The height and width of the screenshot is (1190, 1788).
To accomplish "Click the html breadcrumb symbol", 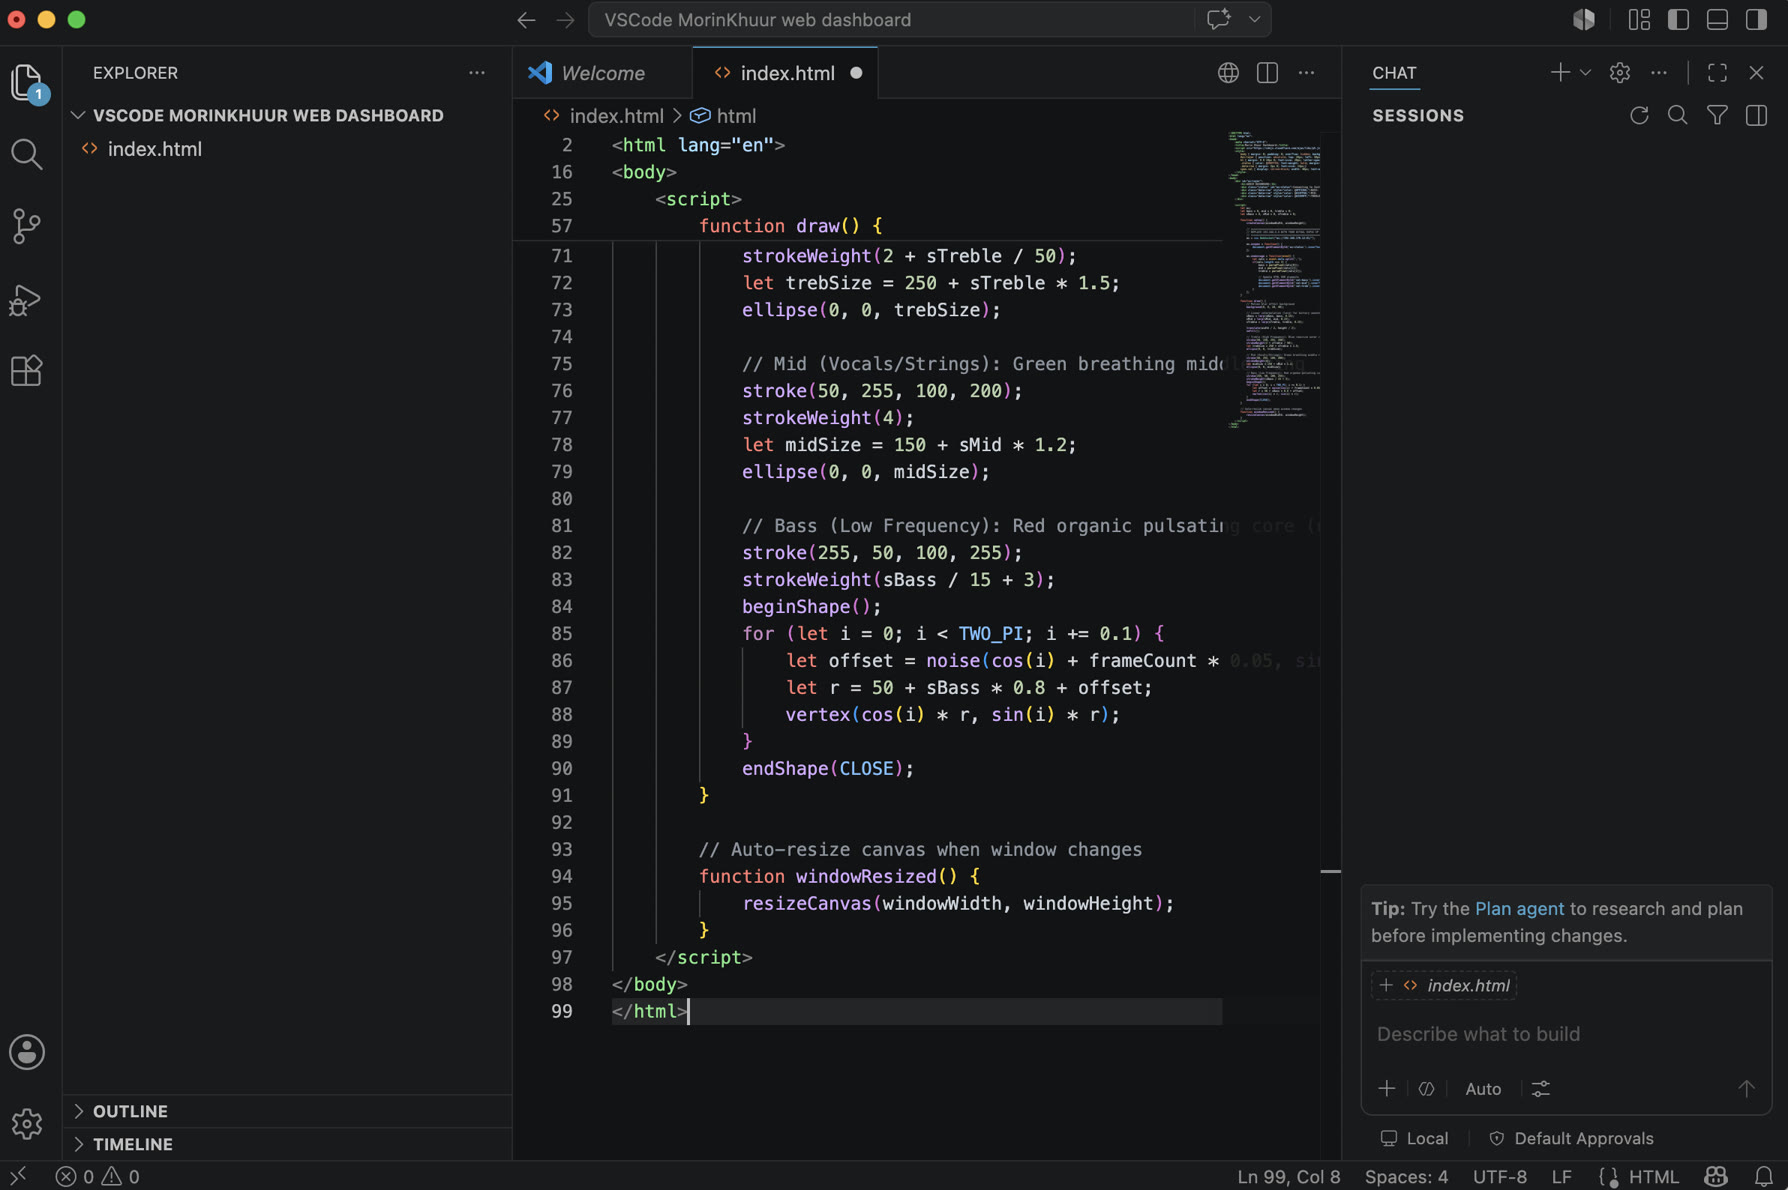I will [736, 116].
